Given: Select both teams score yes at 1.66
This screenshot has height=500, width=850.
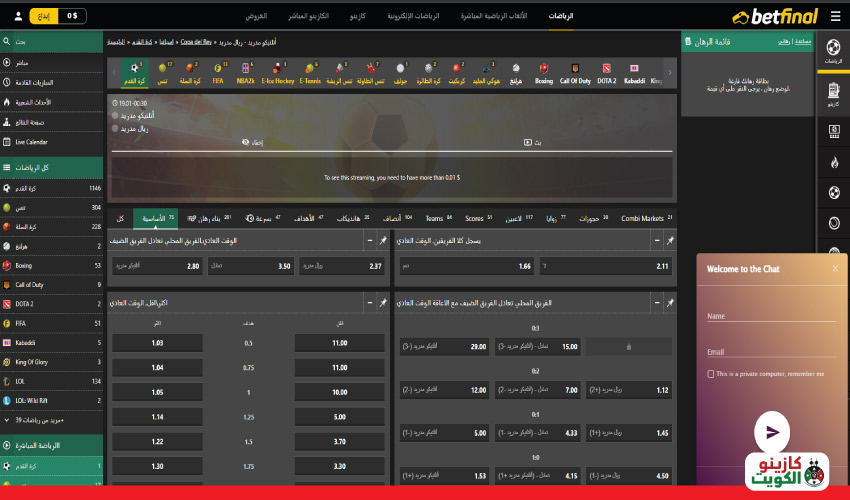Looking at the screenshot, I should [x=467, y=266].
